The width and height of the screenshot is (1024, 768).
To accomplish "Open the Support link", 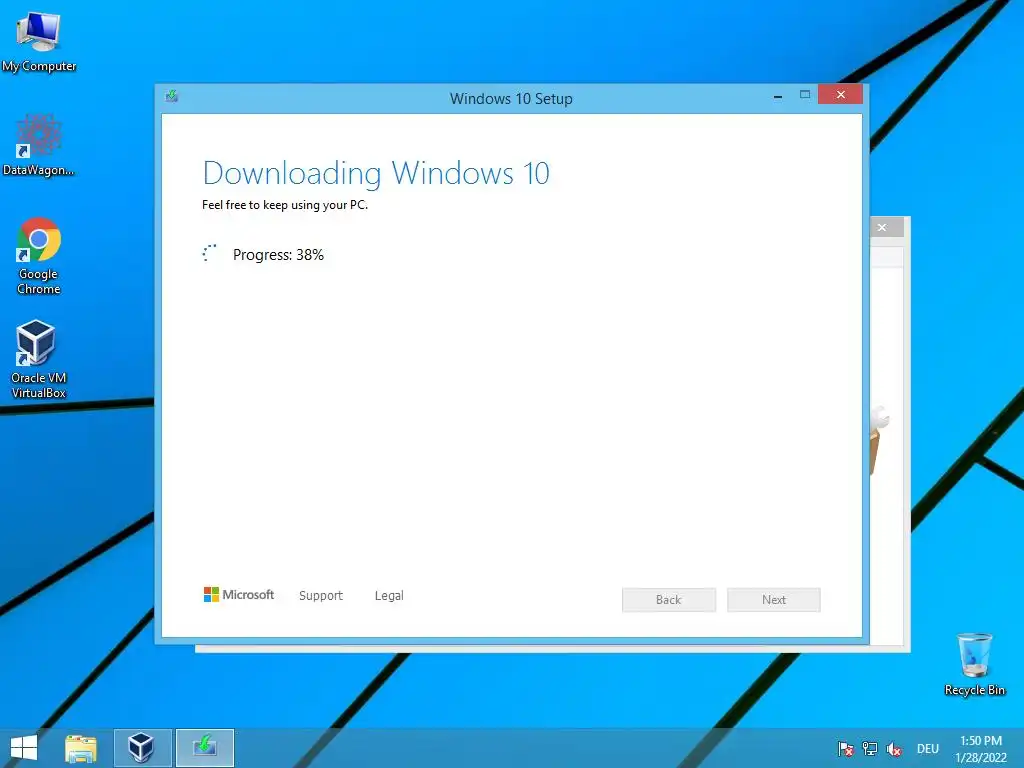I will coord(321,596).
